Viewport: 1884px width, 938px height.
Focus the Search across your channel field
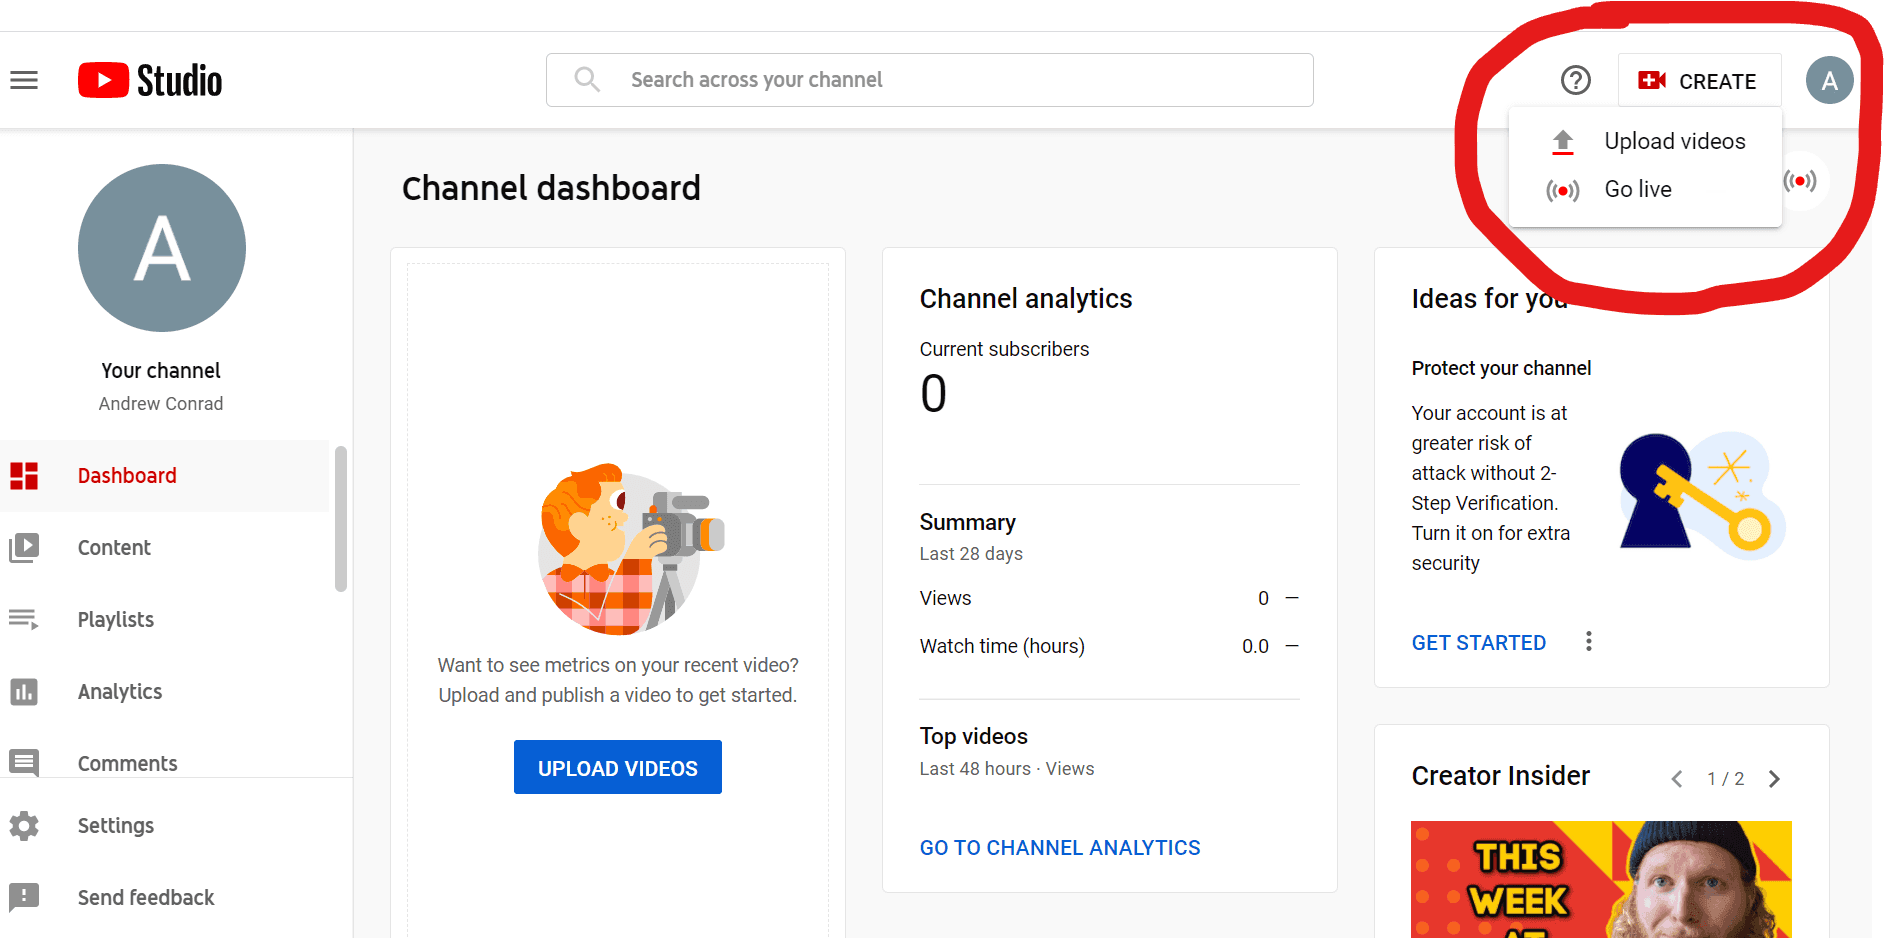pyautogui.click(x=928, y=80)
